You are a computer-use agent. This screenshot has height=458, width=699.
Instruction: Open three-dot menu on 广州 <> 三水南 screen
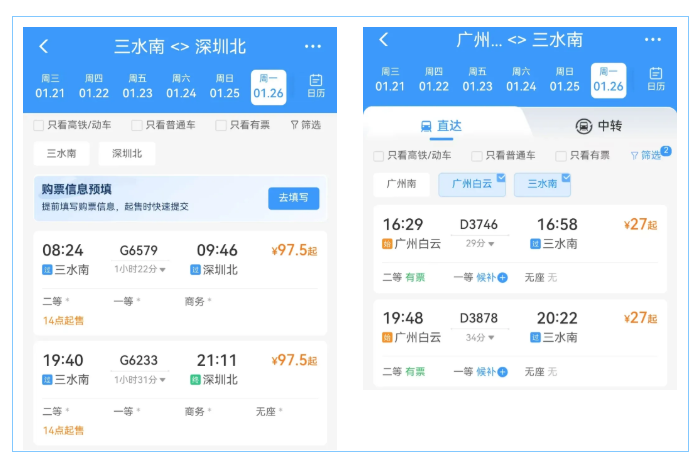(x=653, y=40)
